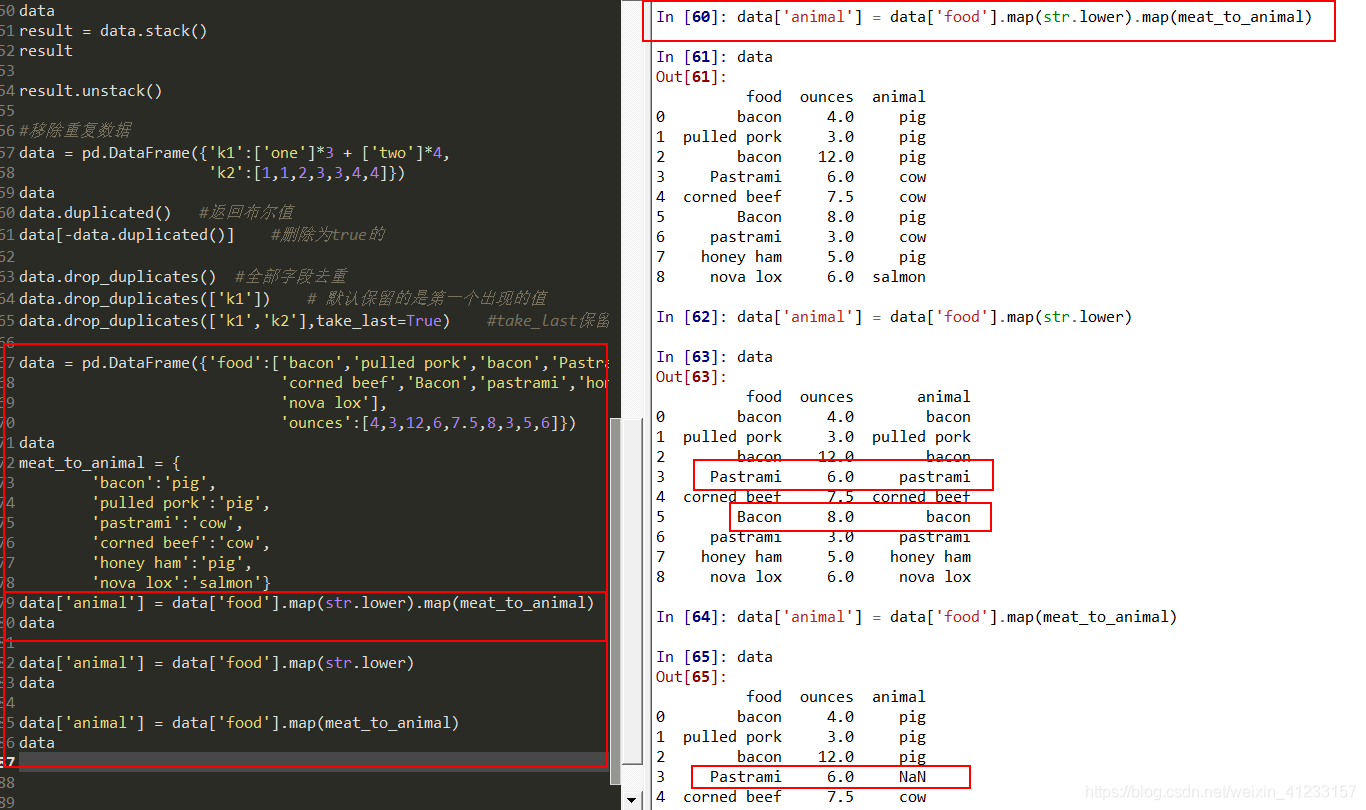The width and height of the screenshot is (1366, 810).
Task: Click console line 'In [63]: data'
Action: (x=714, y=356)
